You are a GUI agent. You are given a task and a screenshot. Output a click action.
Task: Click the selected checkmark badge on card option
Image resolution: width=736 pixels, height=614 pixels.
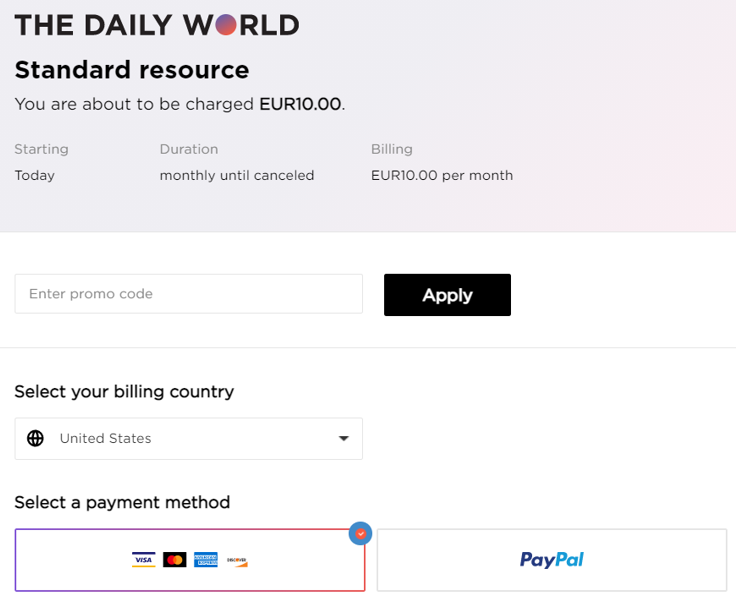360,533
